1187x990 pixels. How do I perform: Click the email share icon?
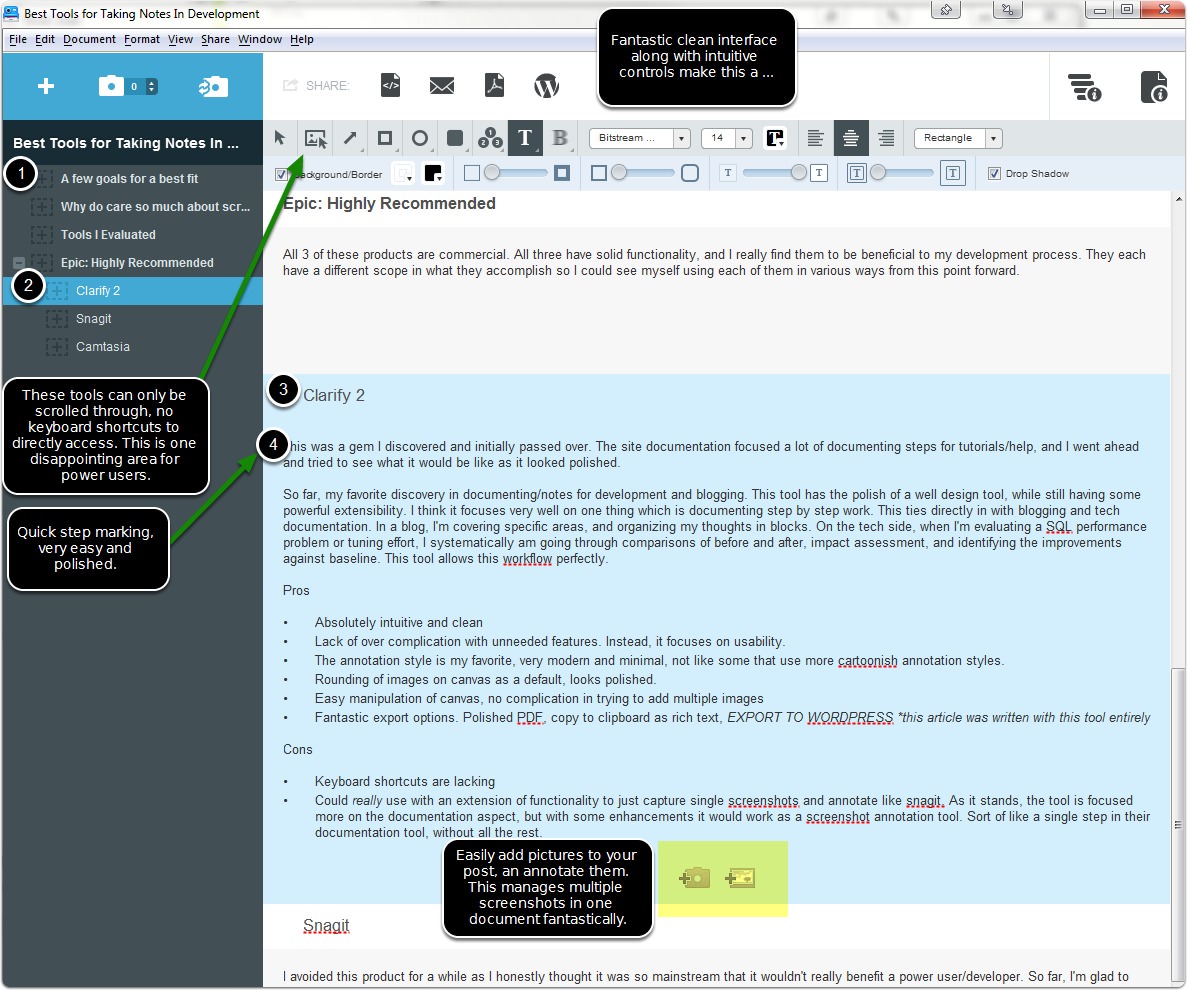442,85
